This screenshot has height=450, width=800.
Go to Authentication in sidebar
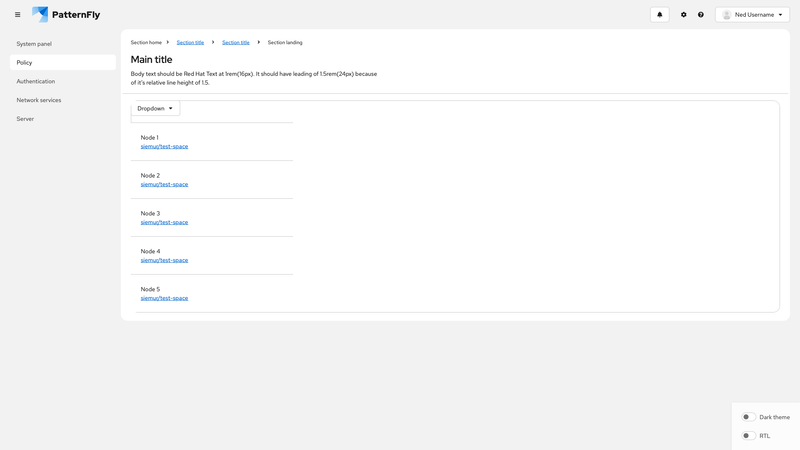[x=36, y=81]
